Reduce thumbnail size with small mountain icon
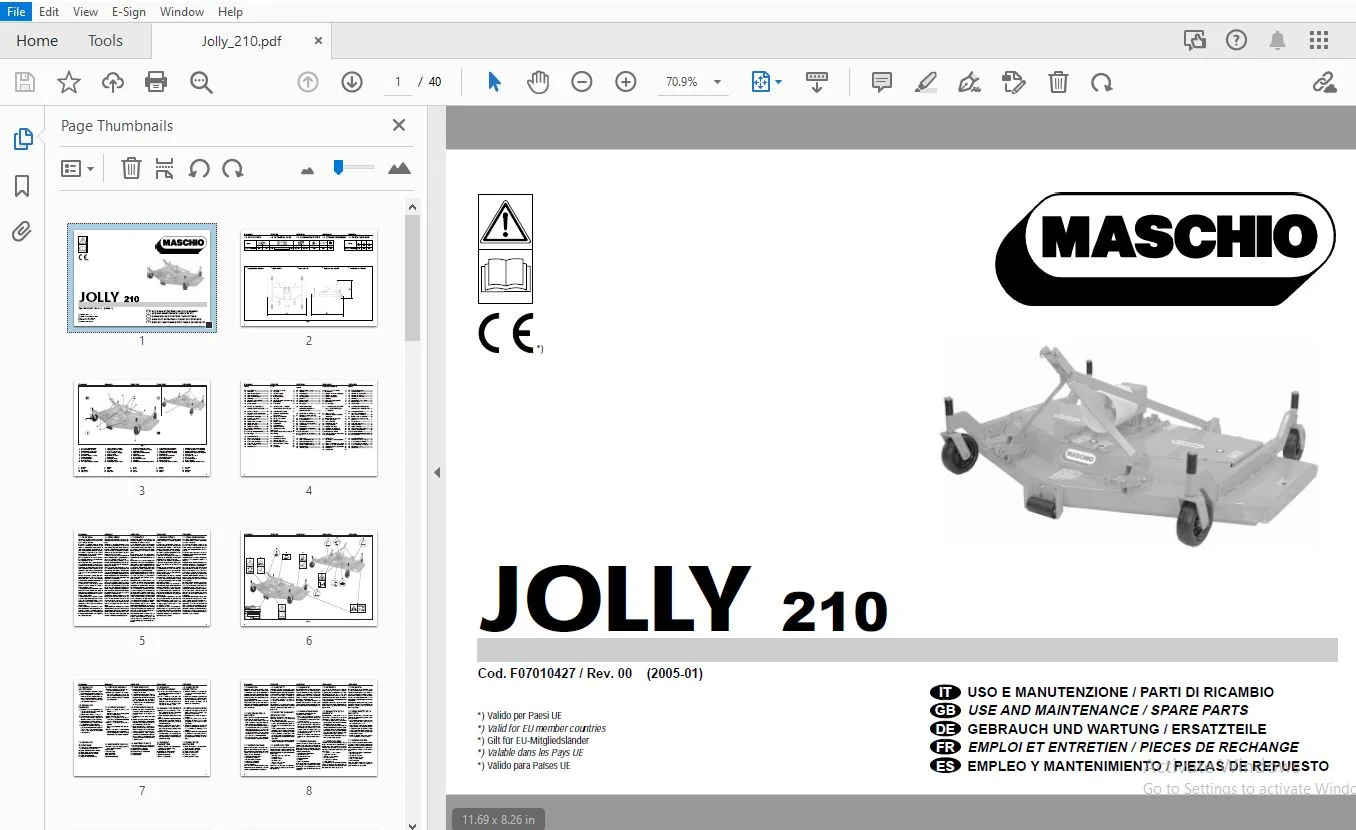The height and width of the screenshot is (830, 1356). (x=307, y=170)
